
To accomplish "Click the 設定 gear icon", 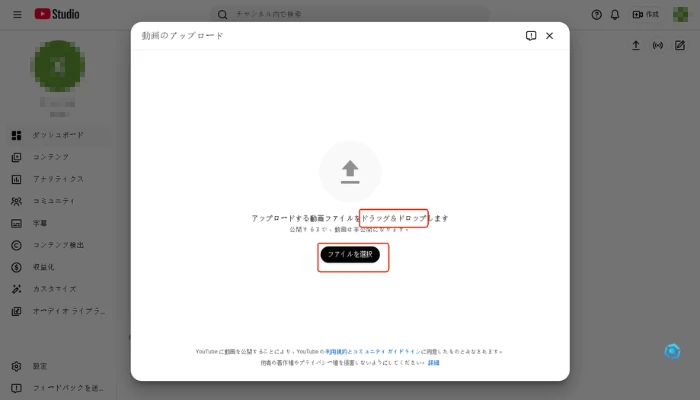I will click(x=17, y=366).
